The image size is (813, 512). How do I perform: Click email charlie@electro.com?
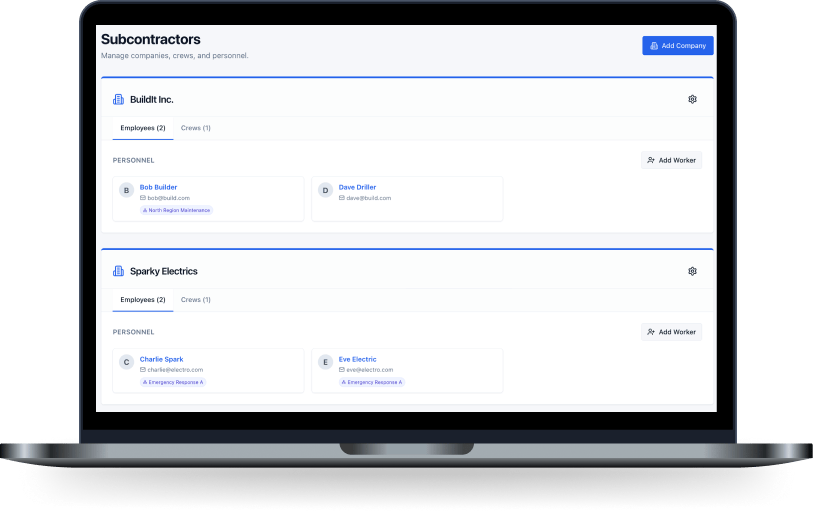[x=175, y=370]
